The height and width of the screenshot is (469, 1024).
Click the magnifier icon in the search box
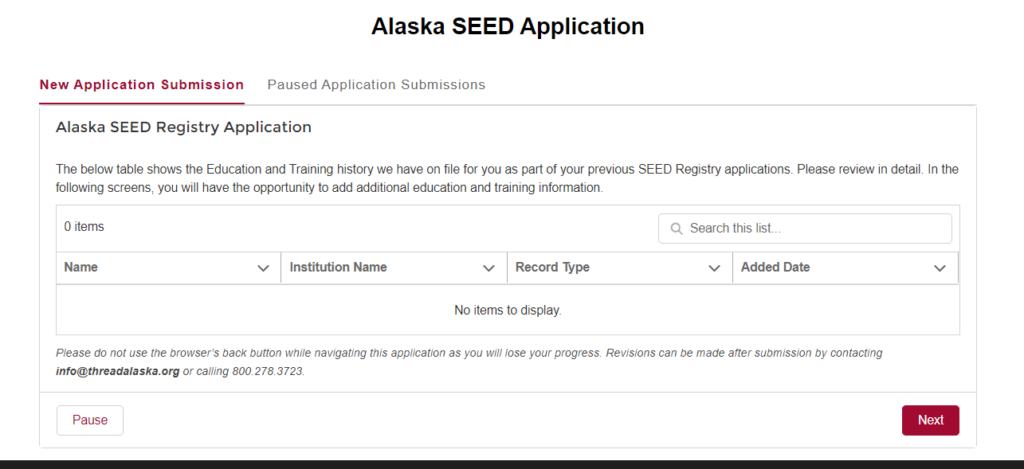point(677,229)
